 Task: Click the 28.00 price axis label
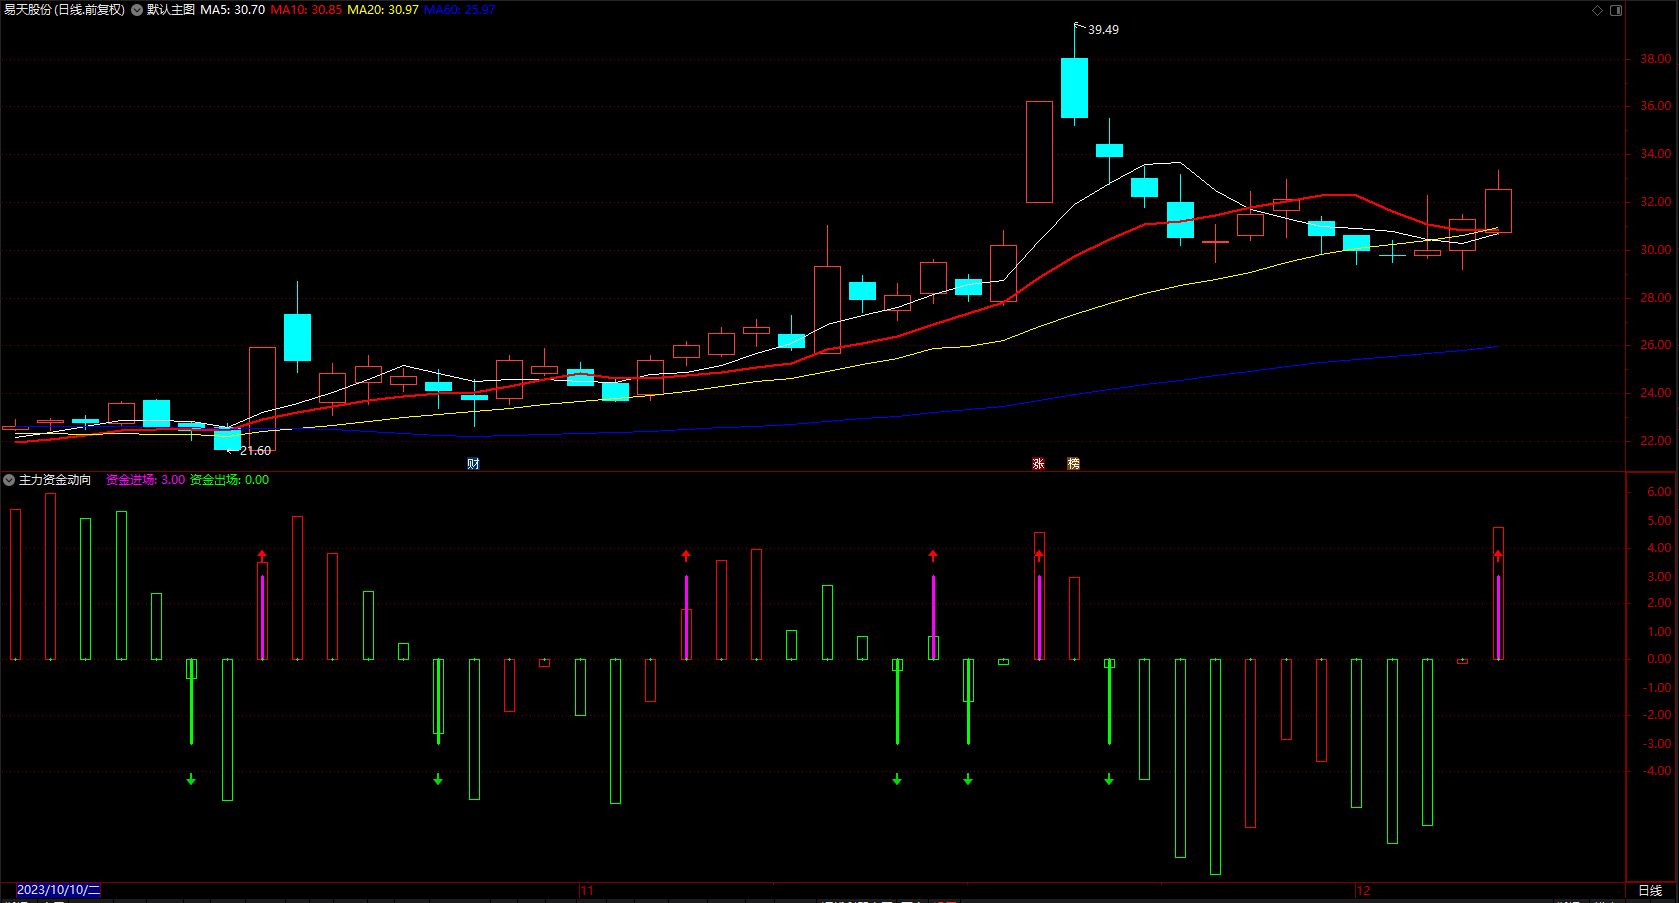coord(1655,298)
